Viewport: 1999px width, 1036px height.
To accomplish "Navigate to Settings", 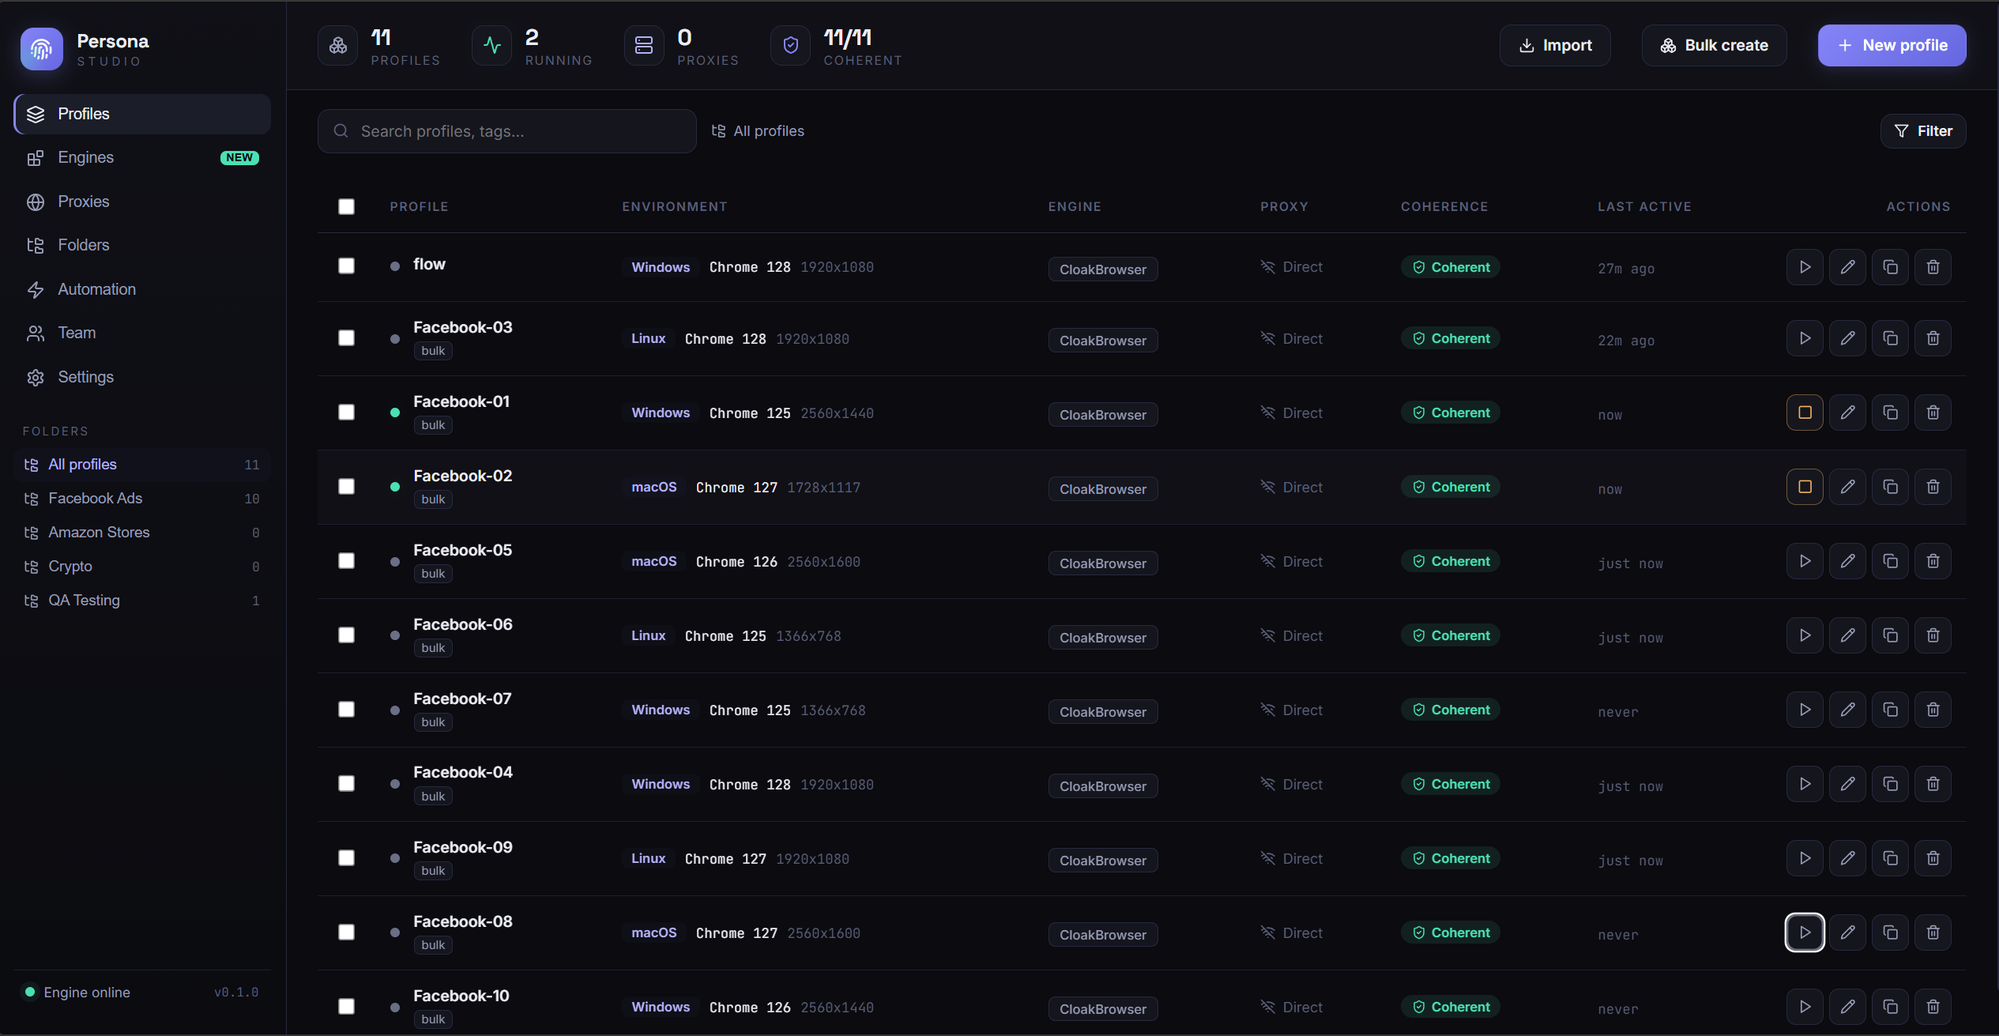I will point(142,377).
